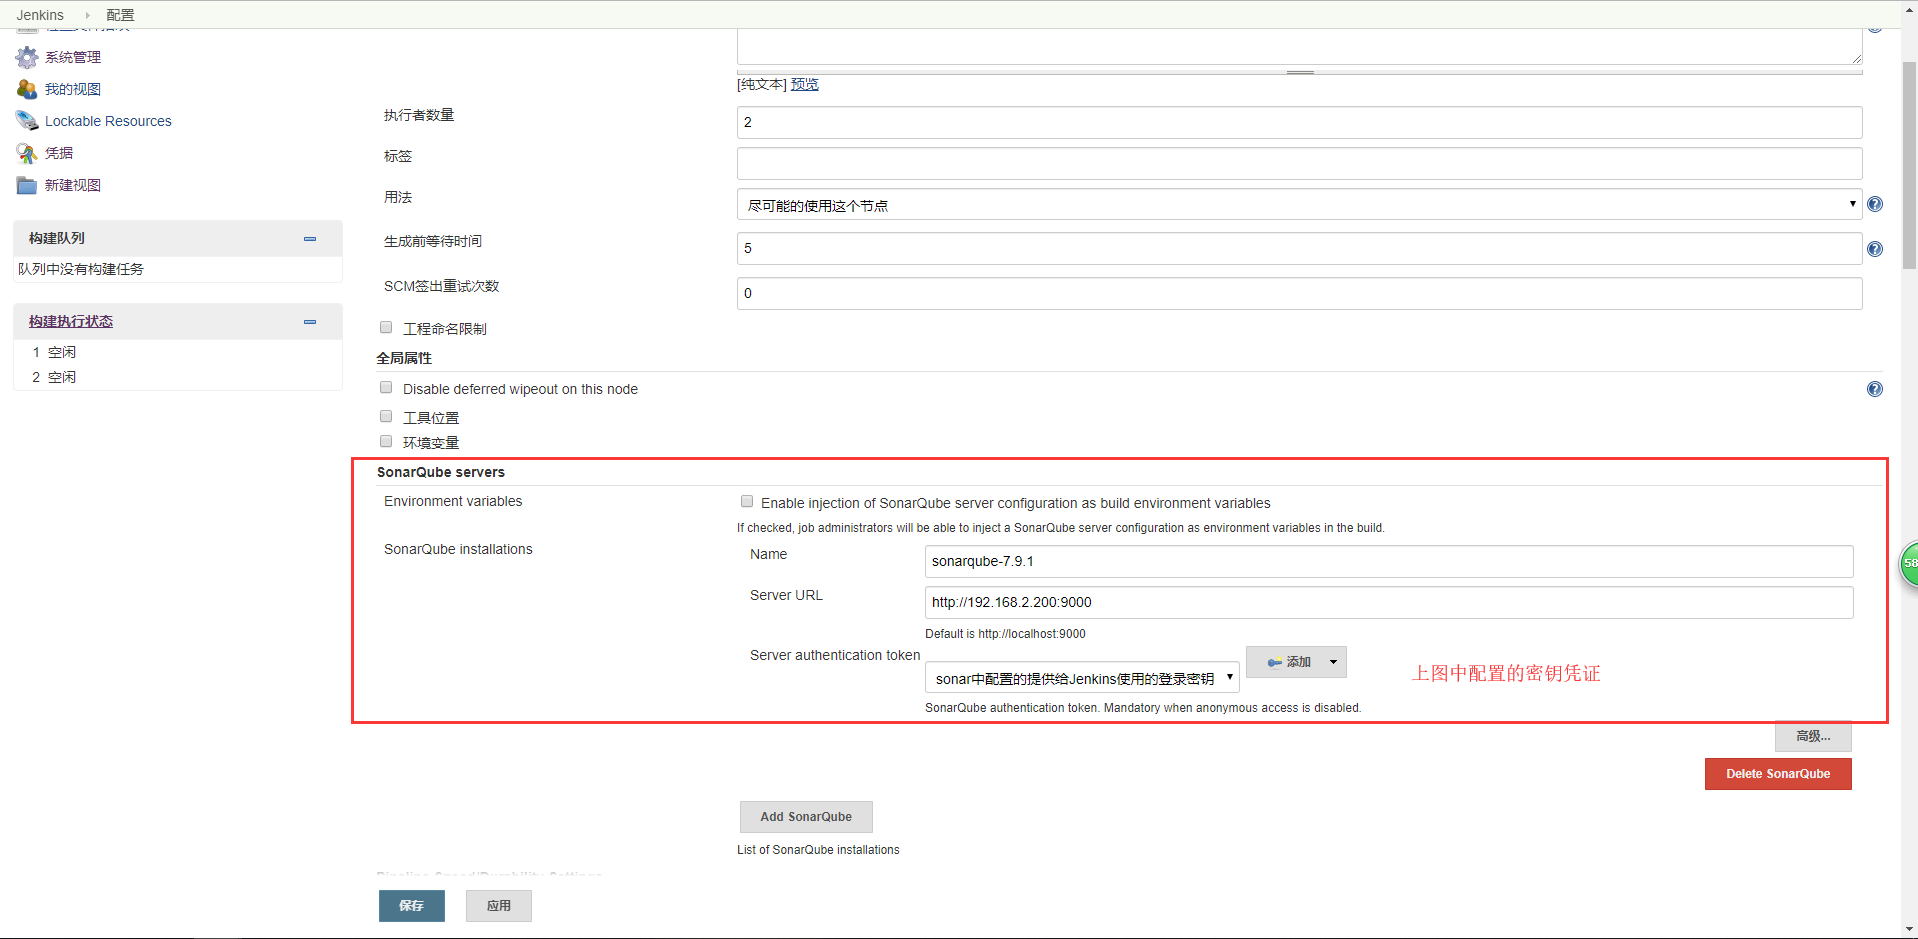
Task: Open the 凭据 keys icon
Action: tap(27, 153)
